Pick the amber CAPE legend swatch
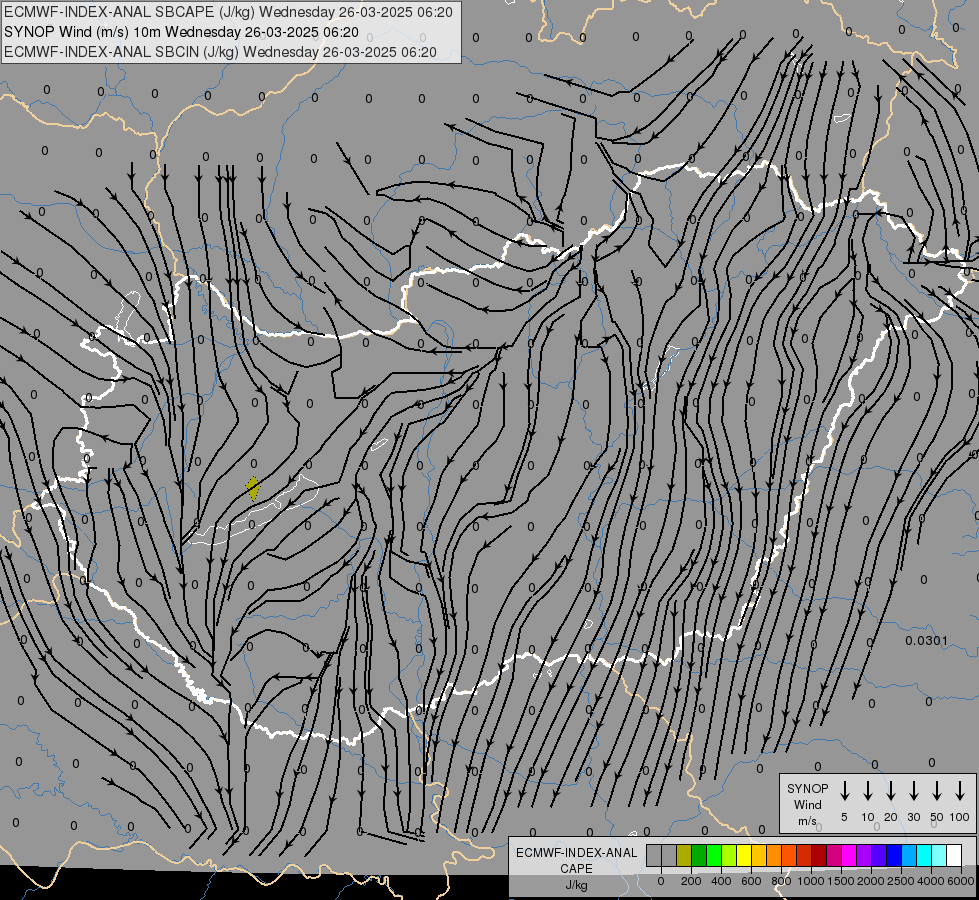Screen dimensions: 979x900 pos(759,856)
